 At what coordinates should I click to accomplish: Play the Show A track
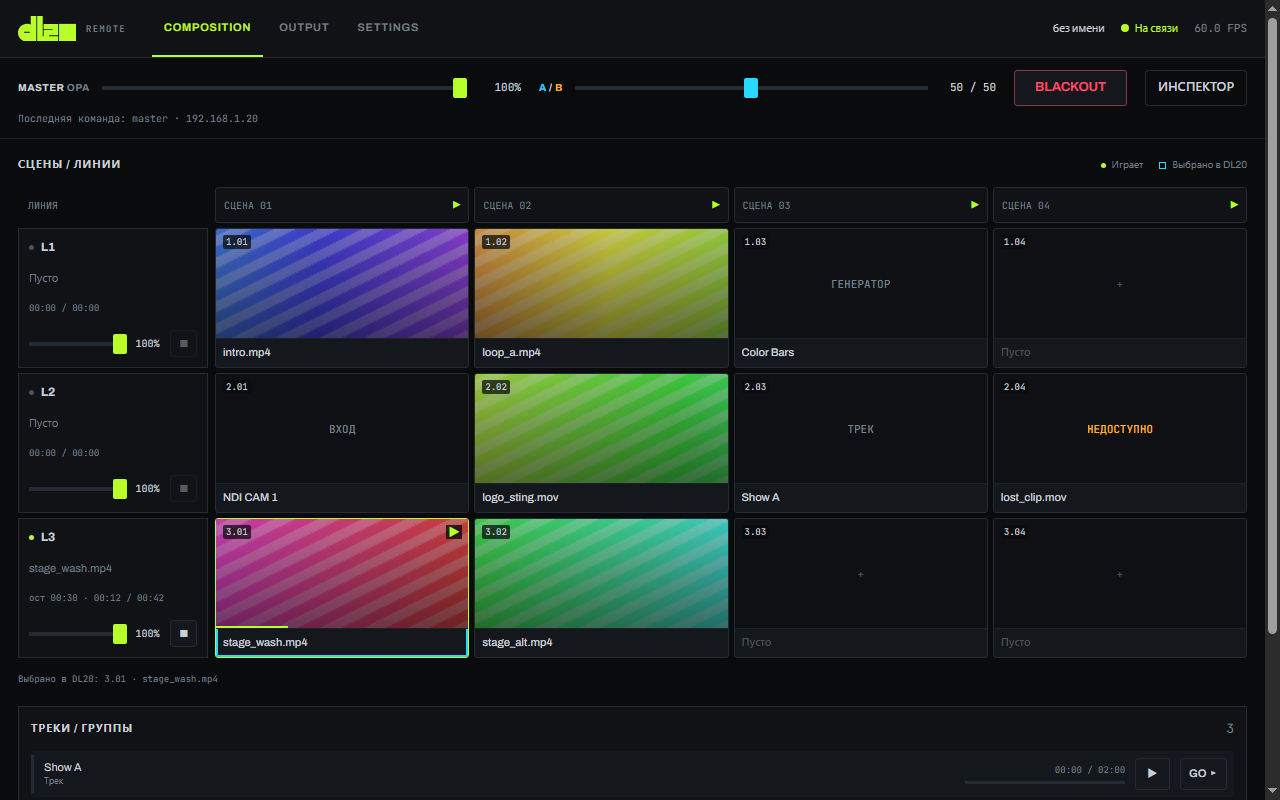click(x=1152, y=773)
